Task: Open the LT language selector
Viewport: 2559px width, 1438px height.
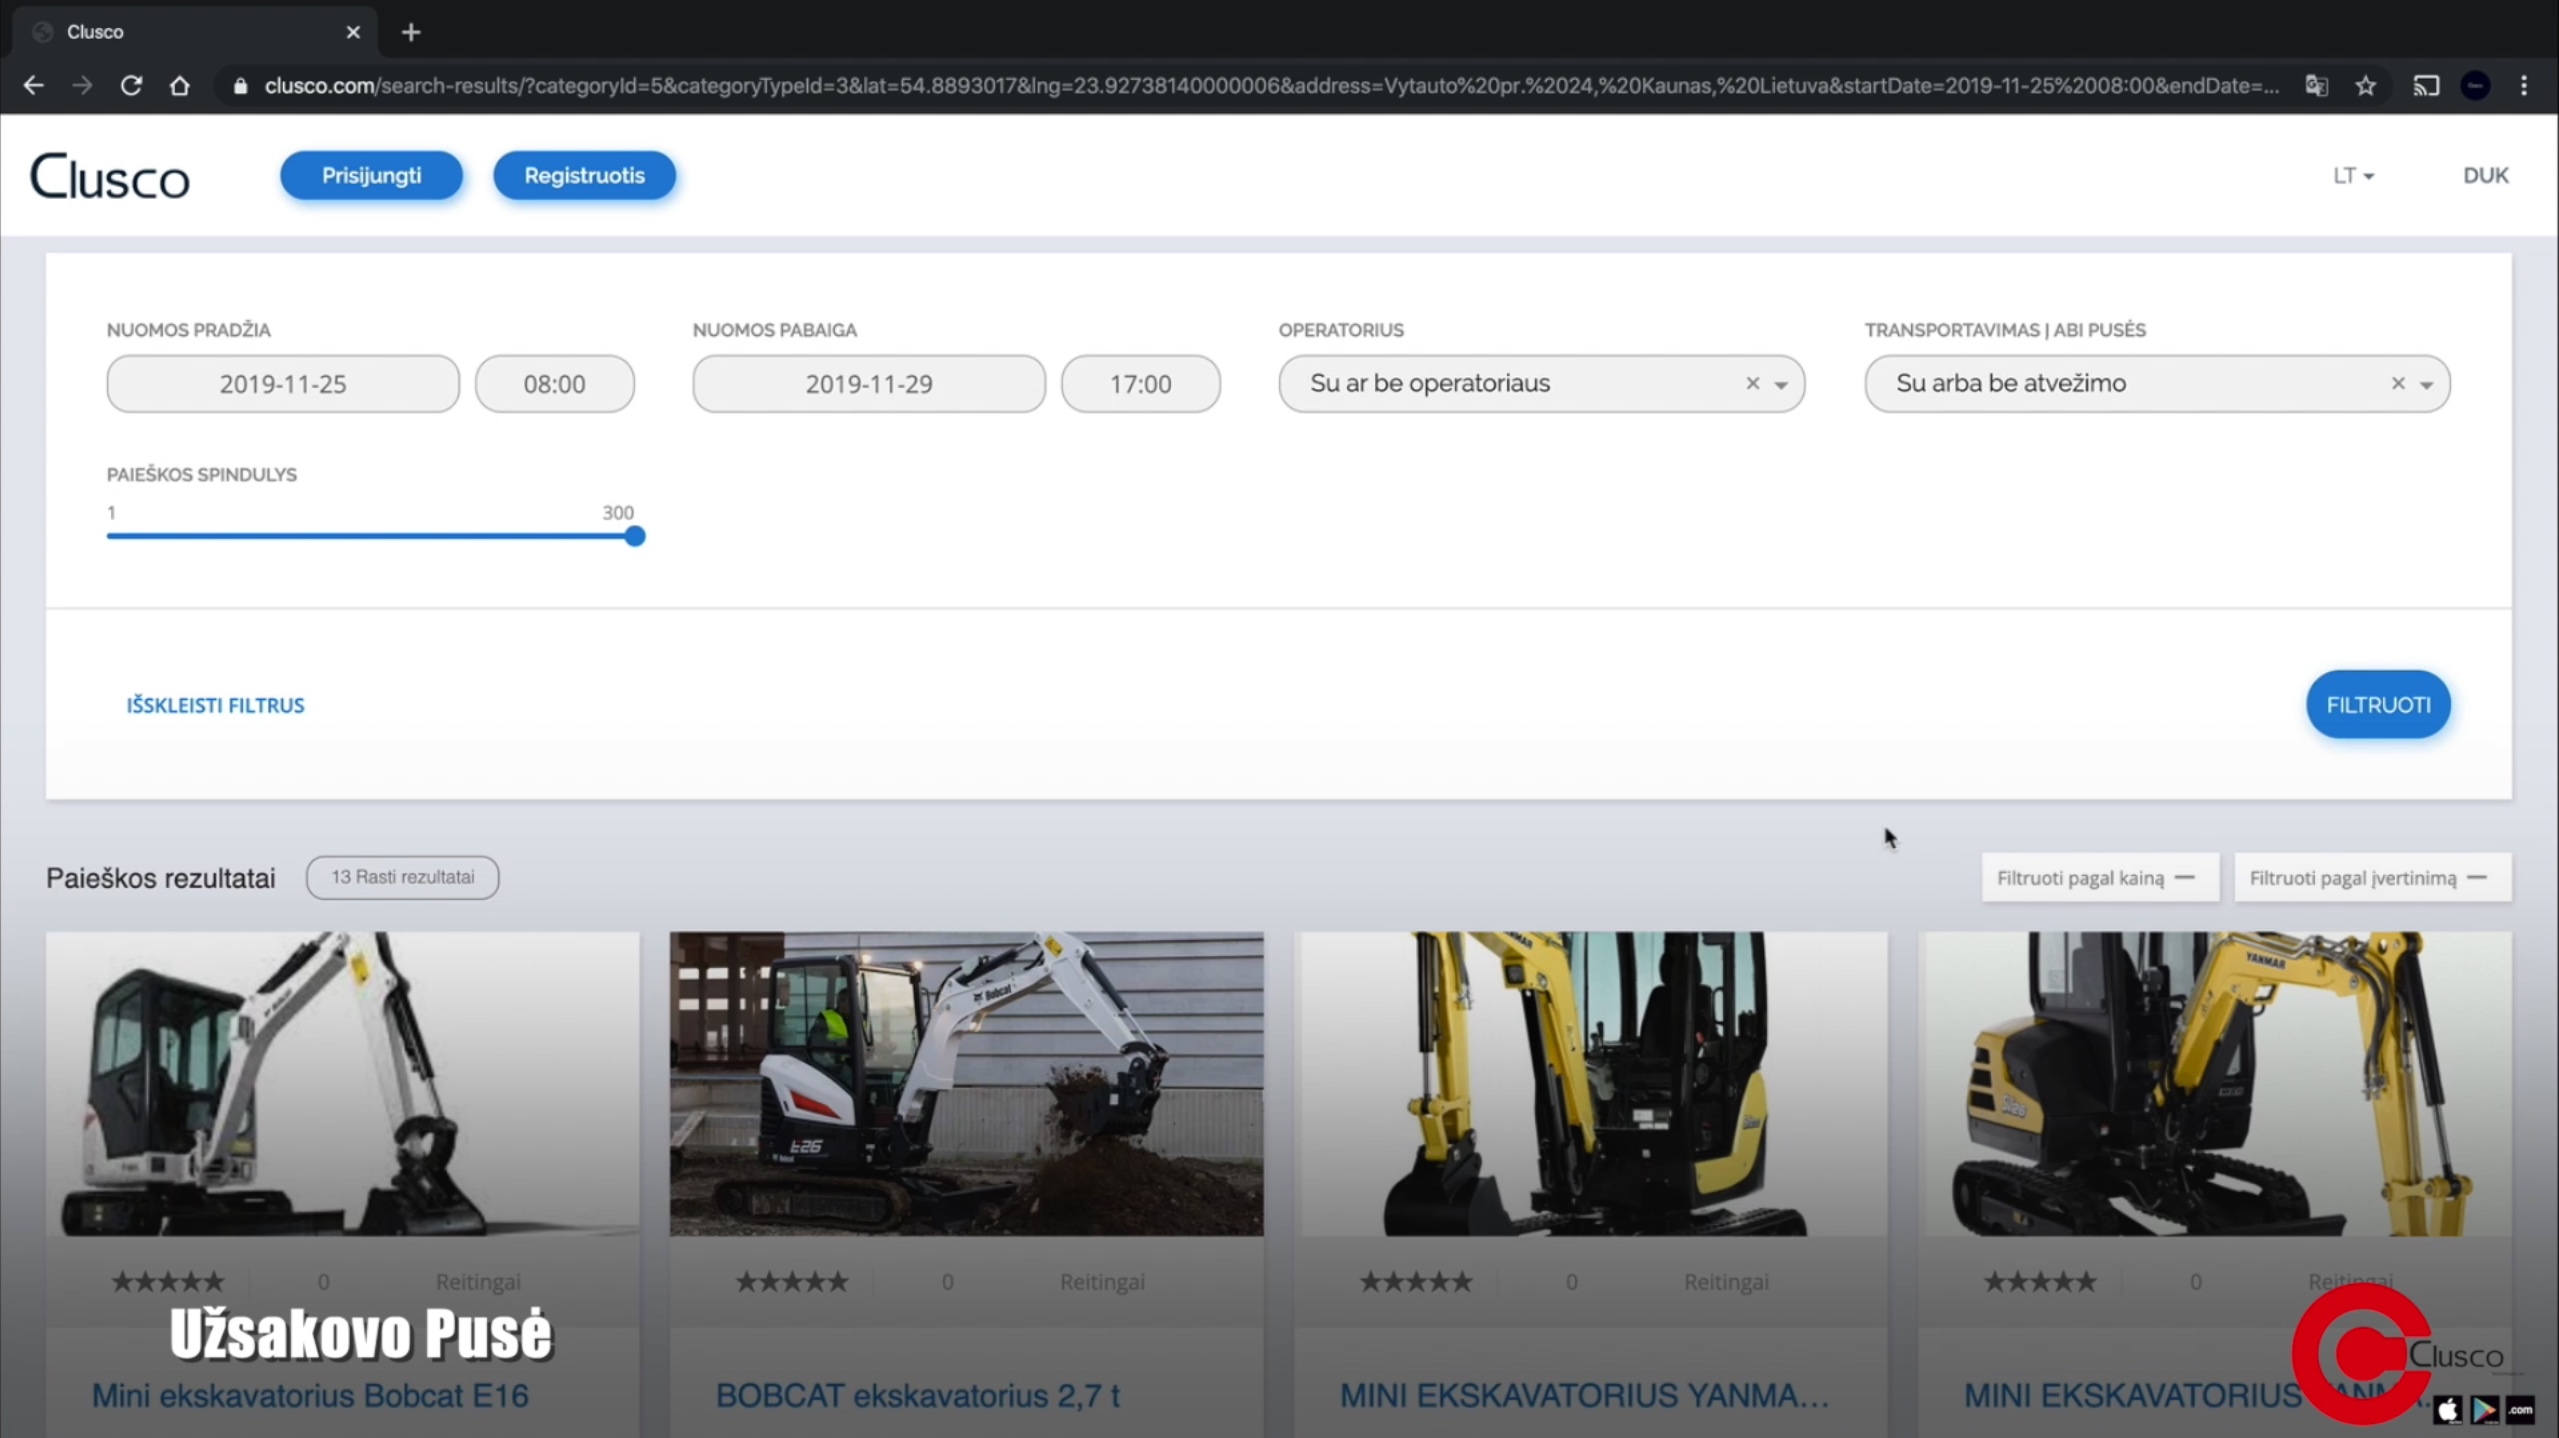Action: point(2353,176)
